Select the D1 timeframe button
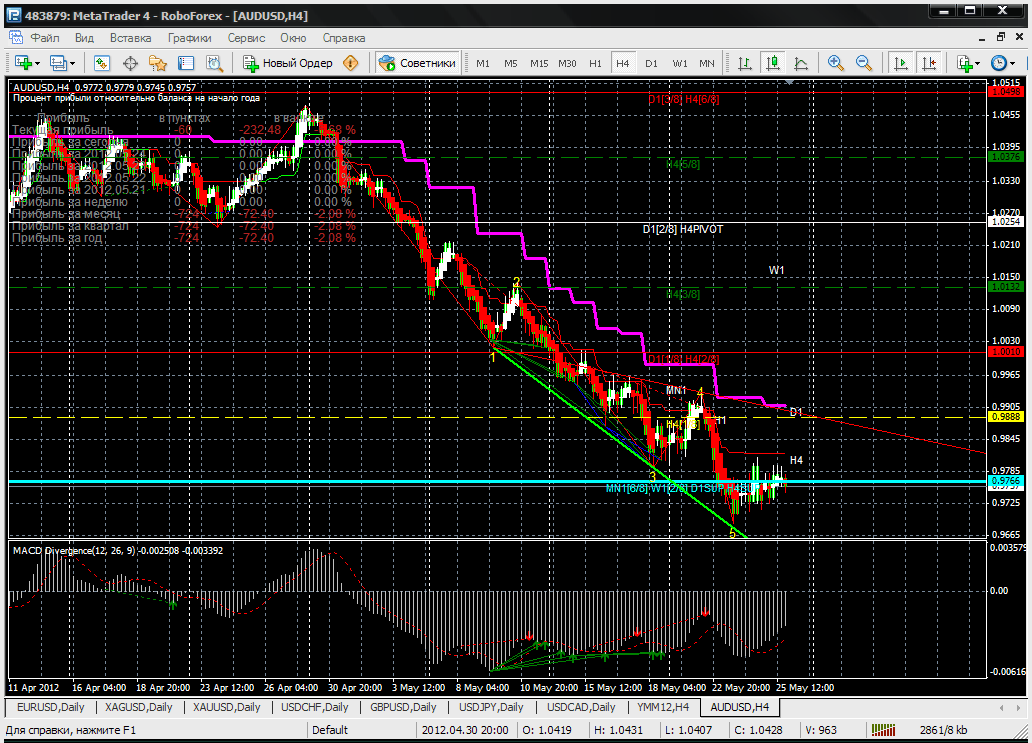The image size is (1032, 743). [651, 63]
